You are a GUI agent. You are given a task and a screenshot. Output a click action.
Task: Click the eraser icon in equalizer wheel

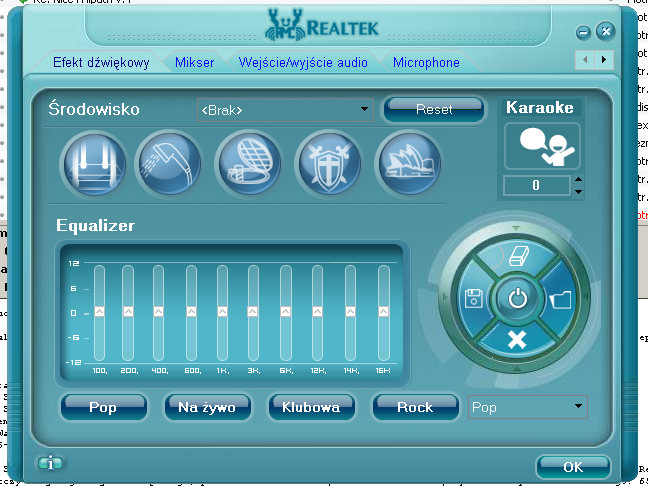coord(516,257)
